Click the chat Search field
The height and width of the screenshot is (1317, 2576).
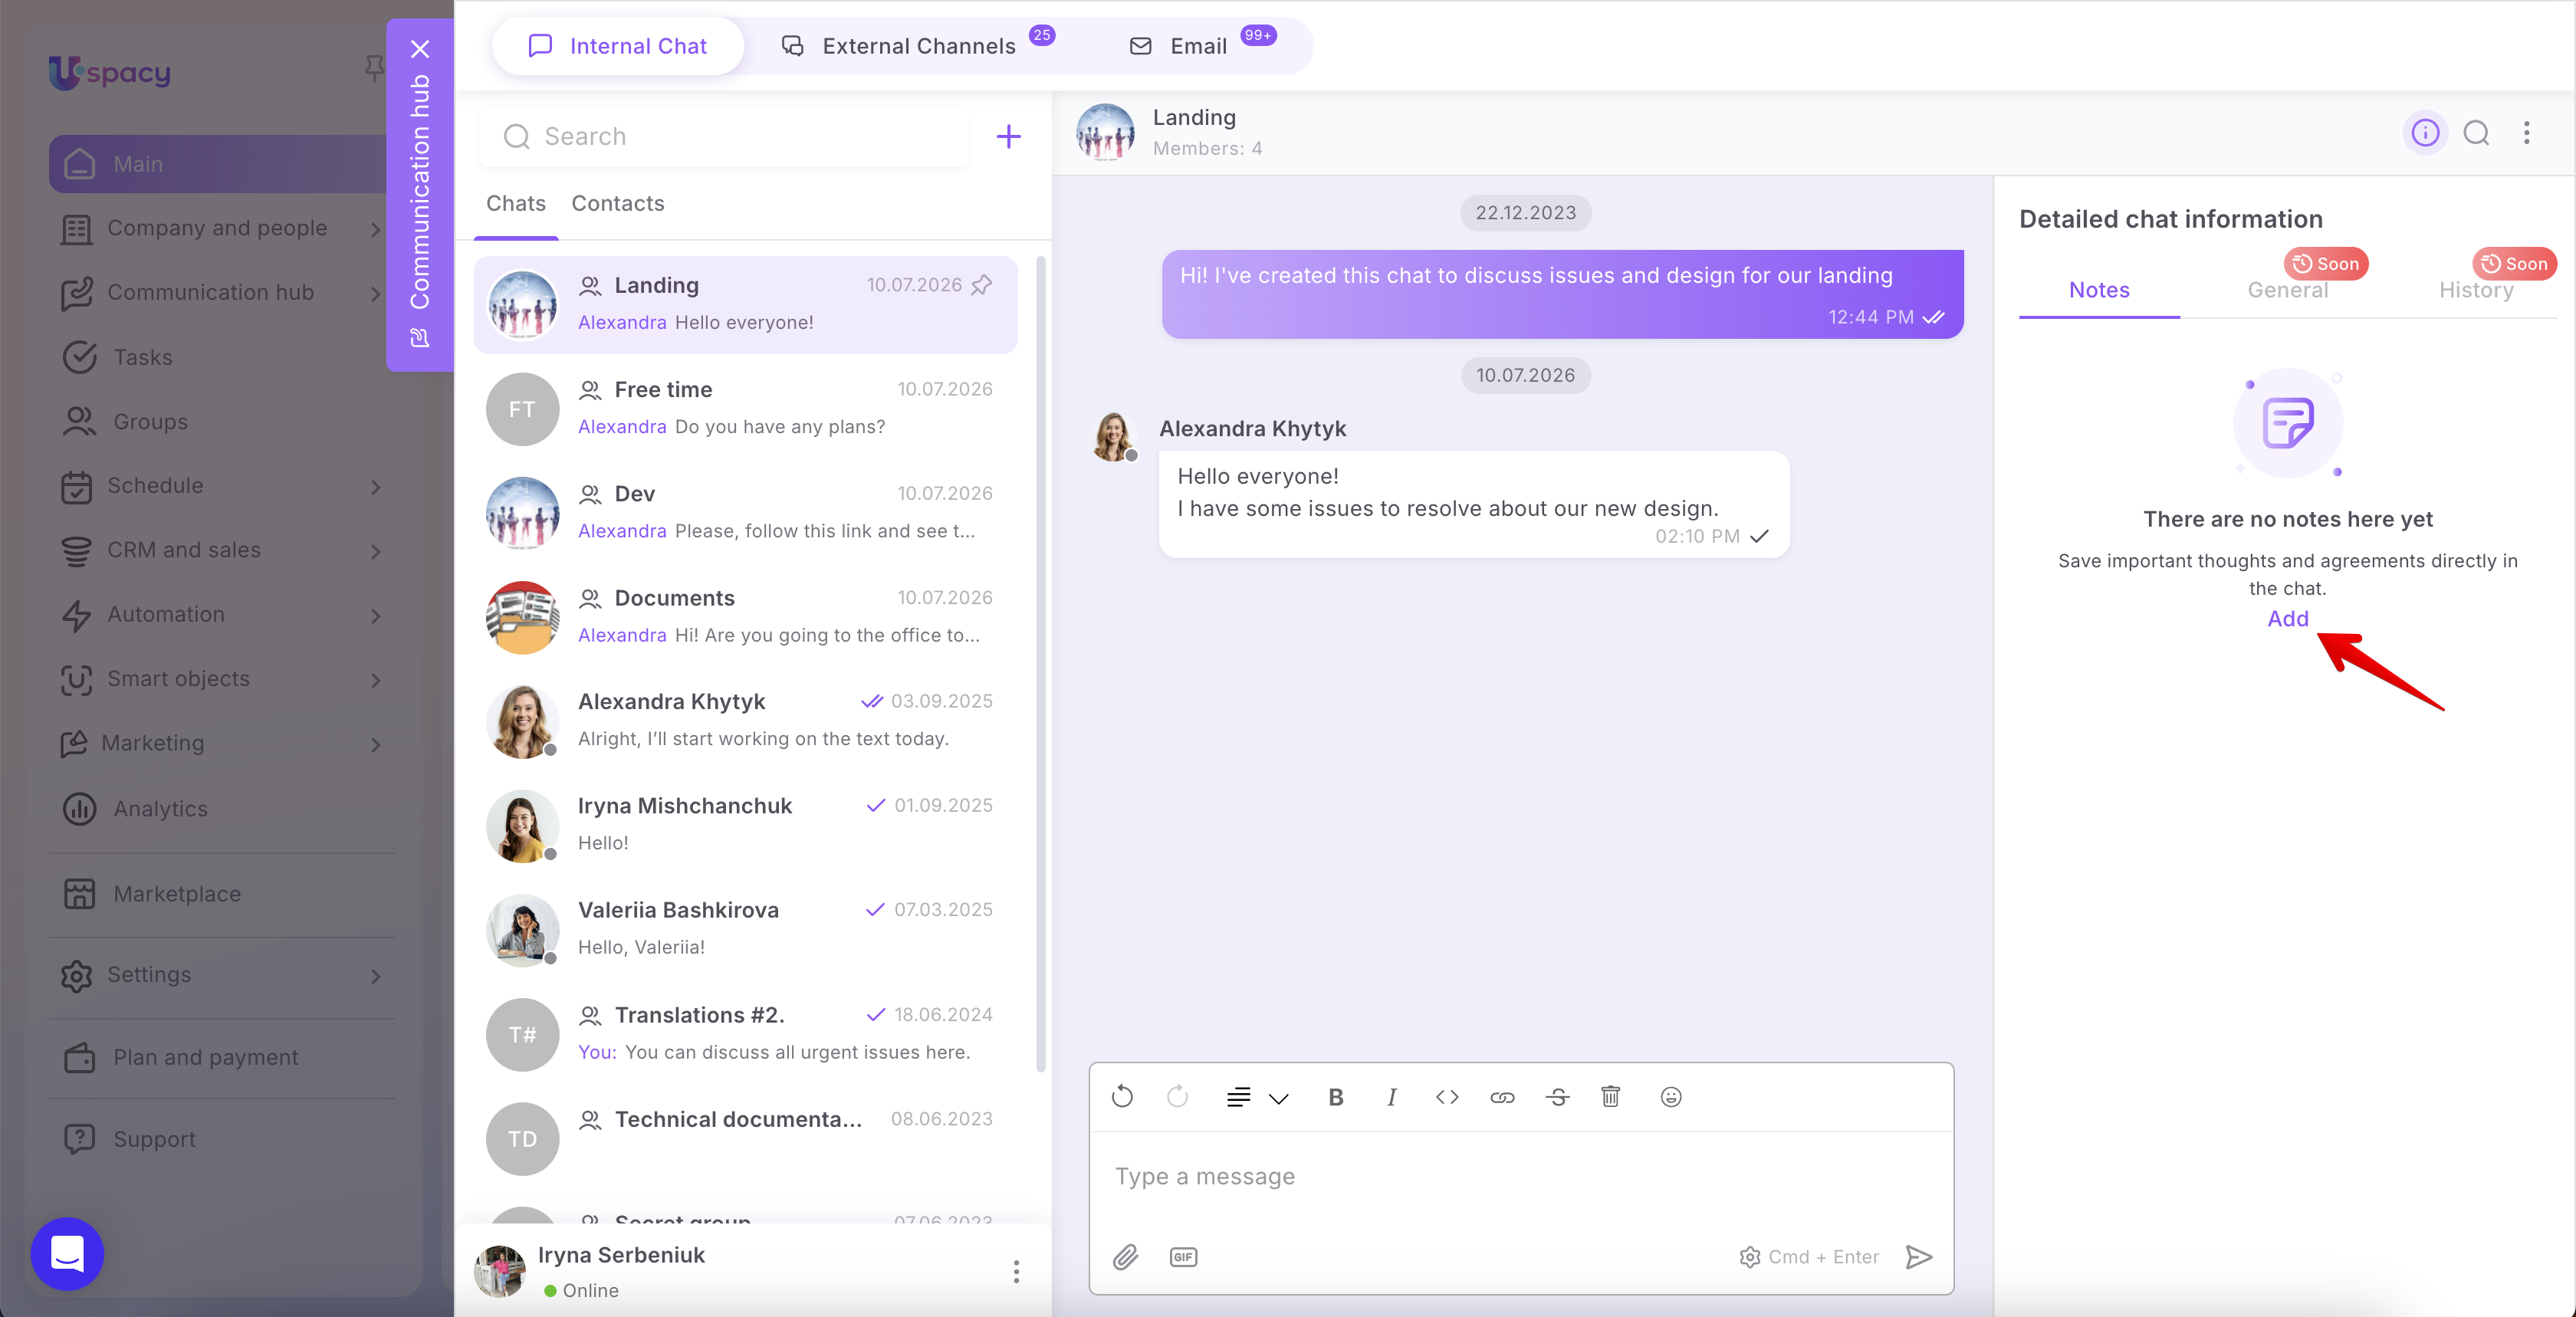tap(725, 136)
